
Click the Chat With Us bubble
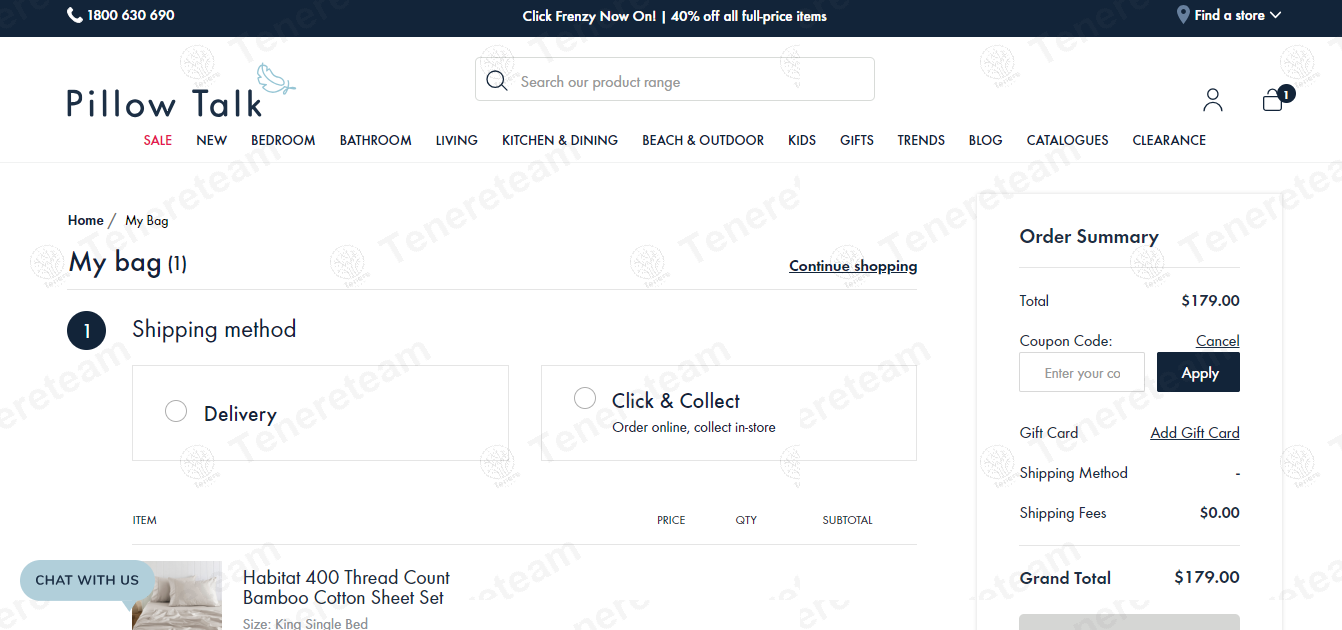click(x=87, y=581)
